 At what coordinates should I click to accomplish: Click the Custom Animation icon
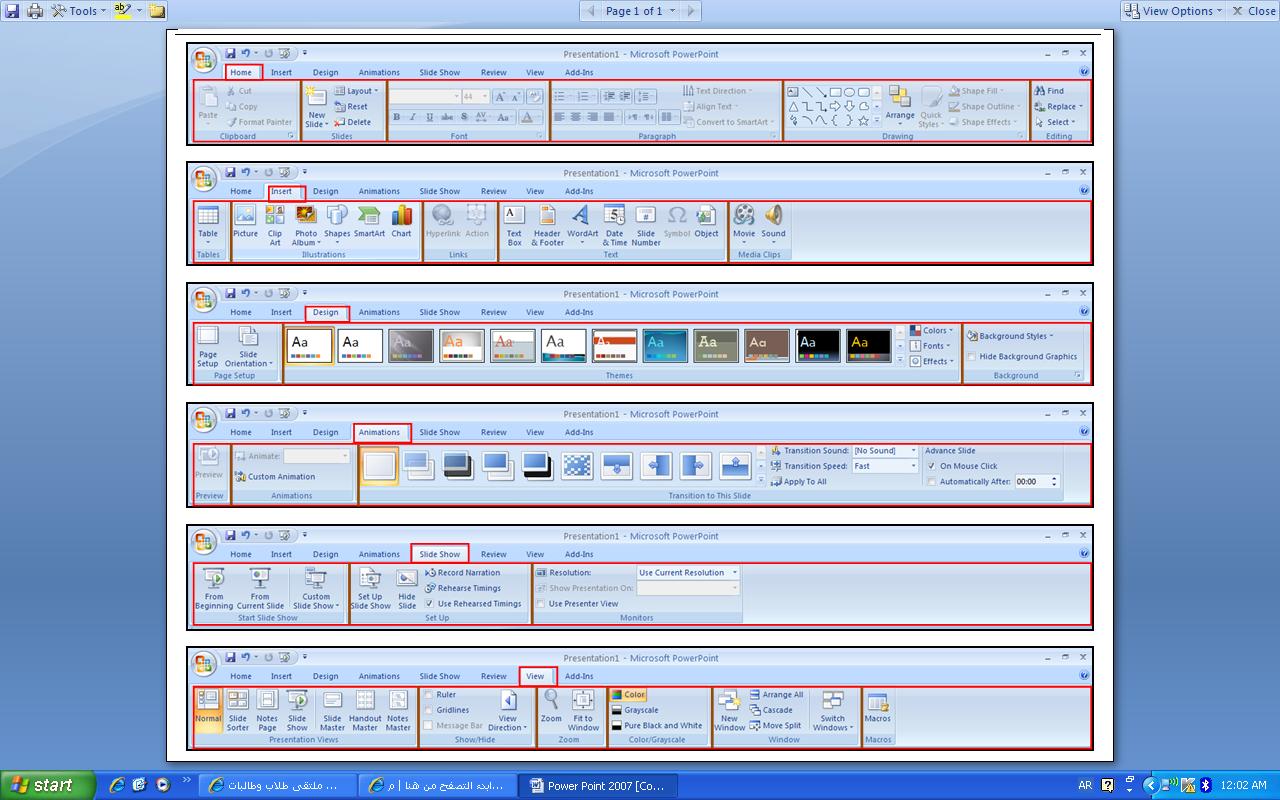click(x=241, y=477)
